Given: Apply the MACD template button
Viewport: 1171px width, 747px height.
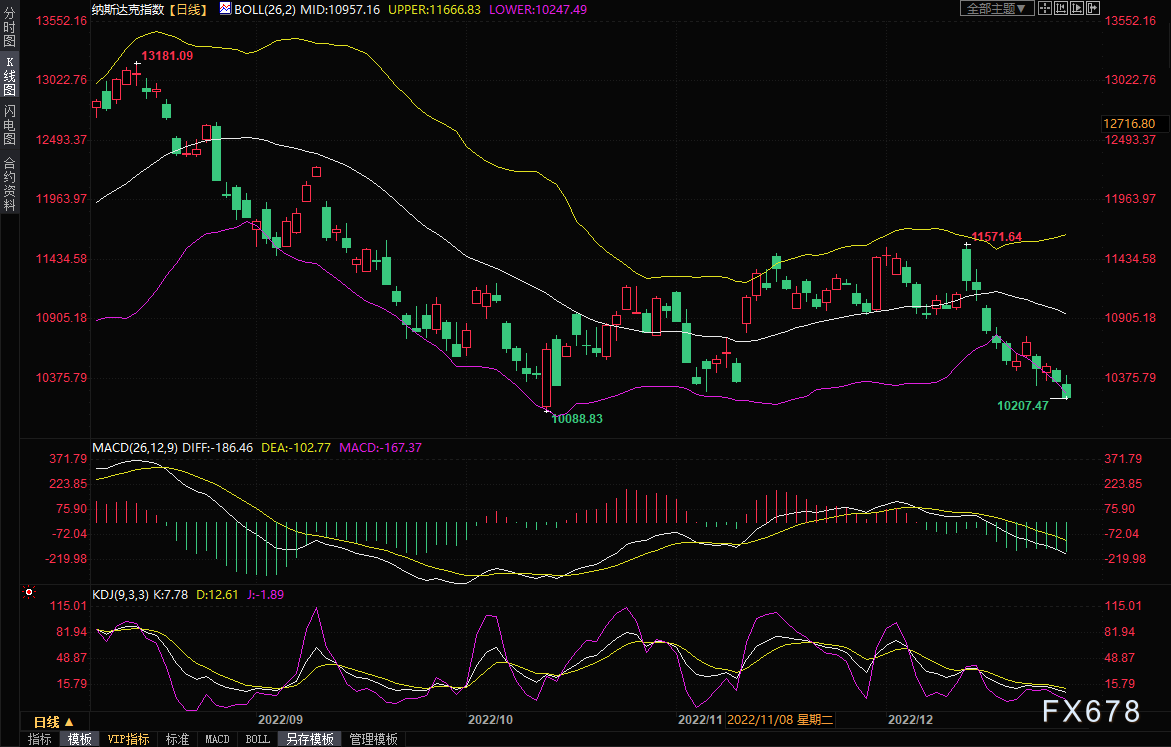Looking at the screenshot, I should tap(217, 739).
